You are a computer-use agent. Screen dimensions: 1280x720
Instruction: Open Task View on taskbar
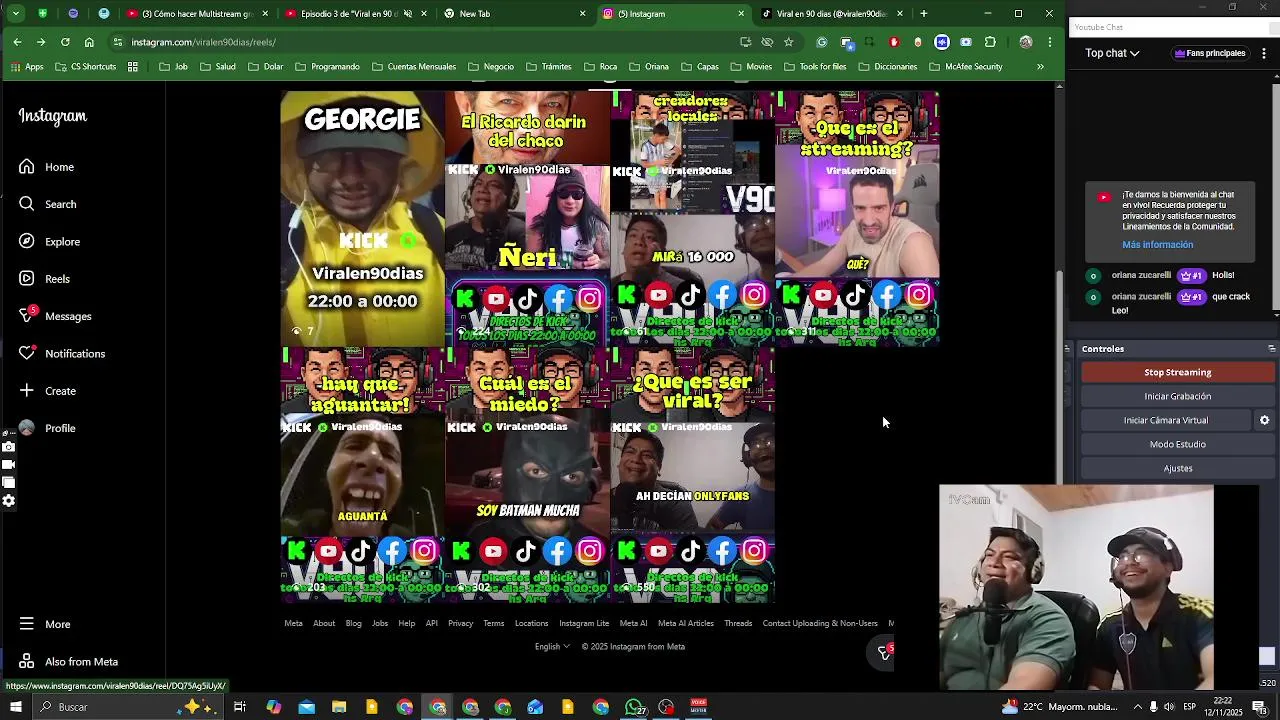[240, 707]
